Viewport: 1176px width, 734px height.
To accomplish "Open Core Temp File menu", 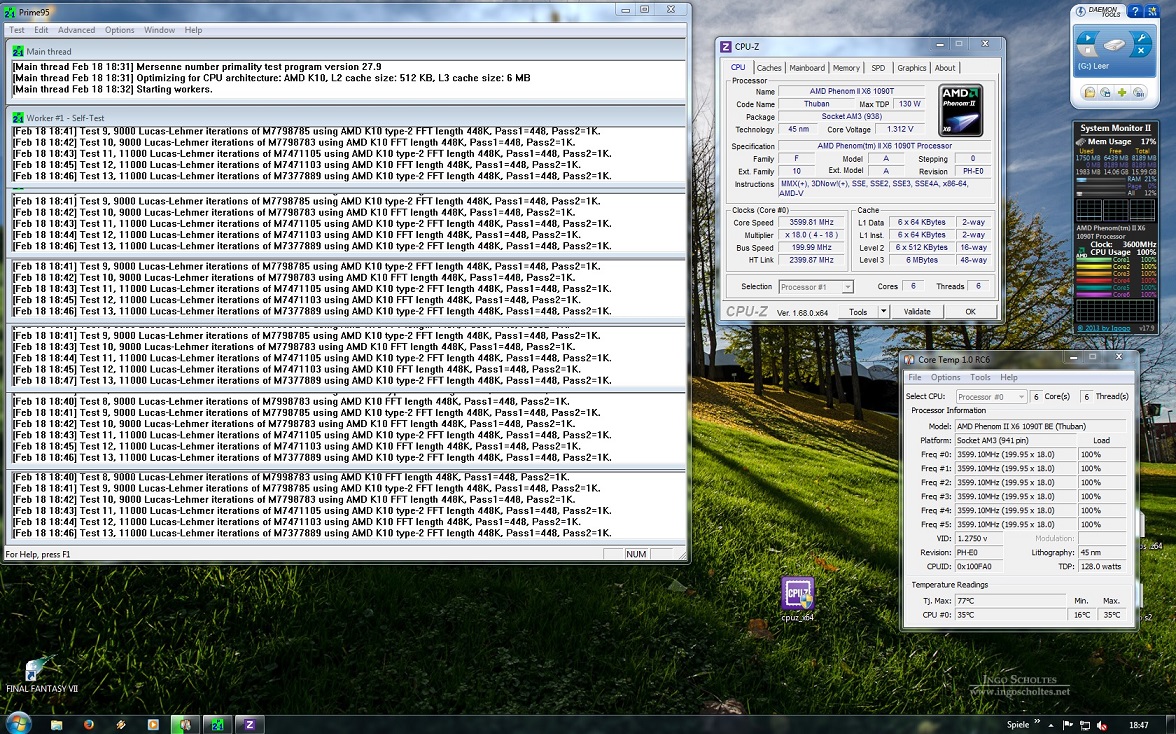I will coord(914,377).
